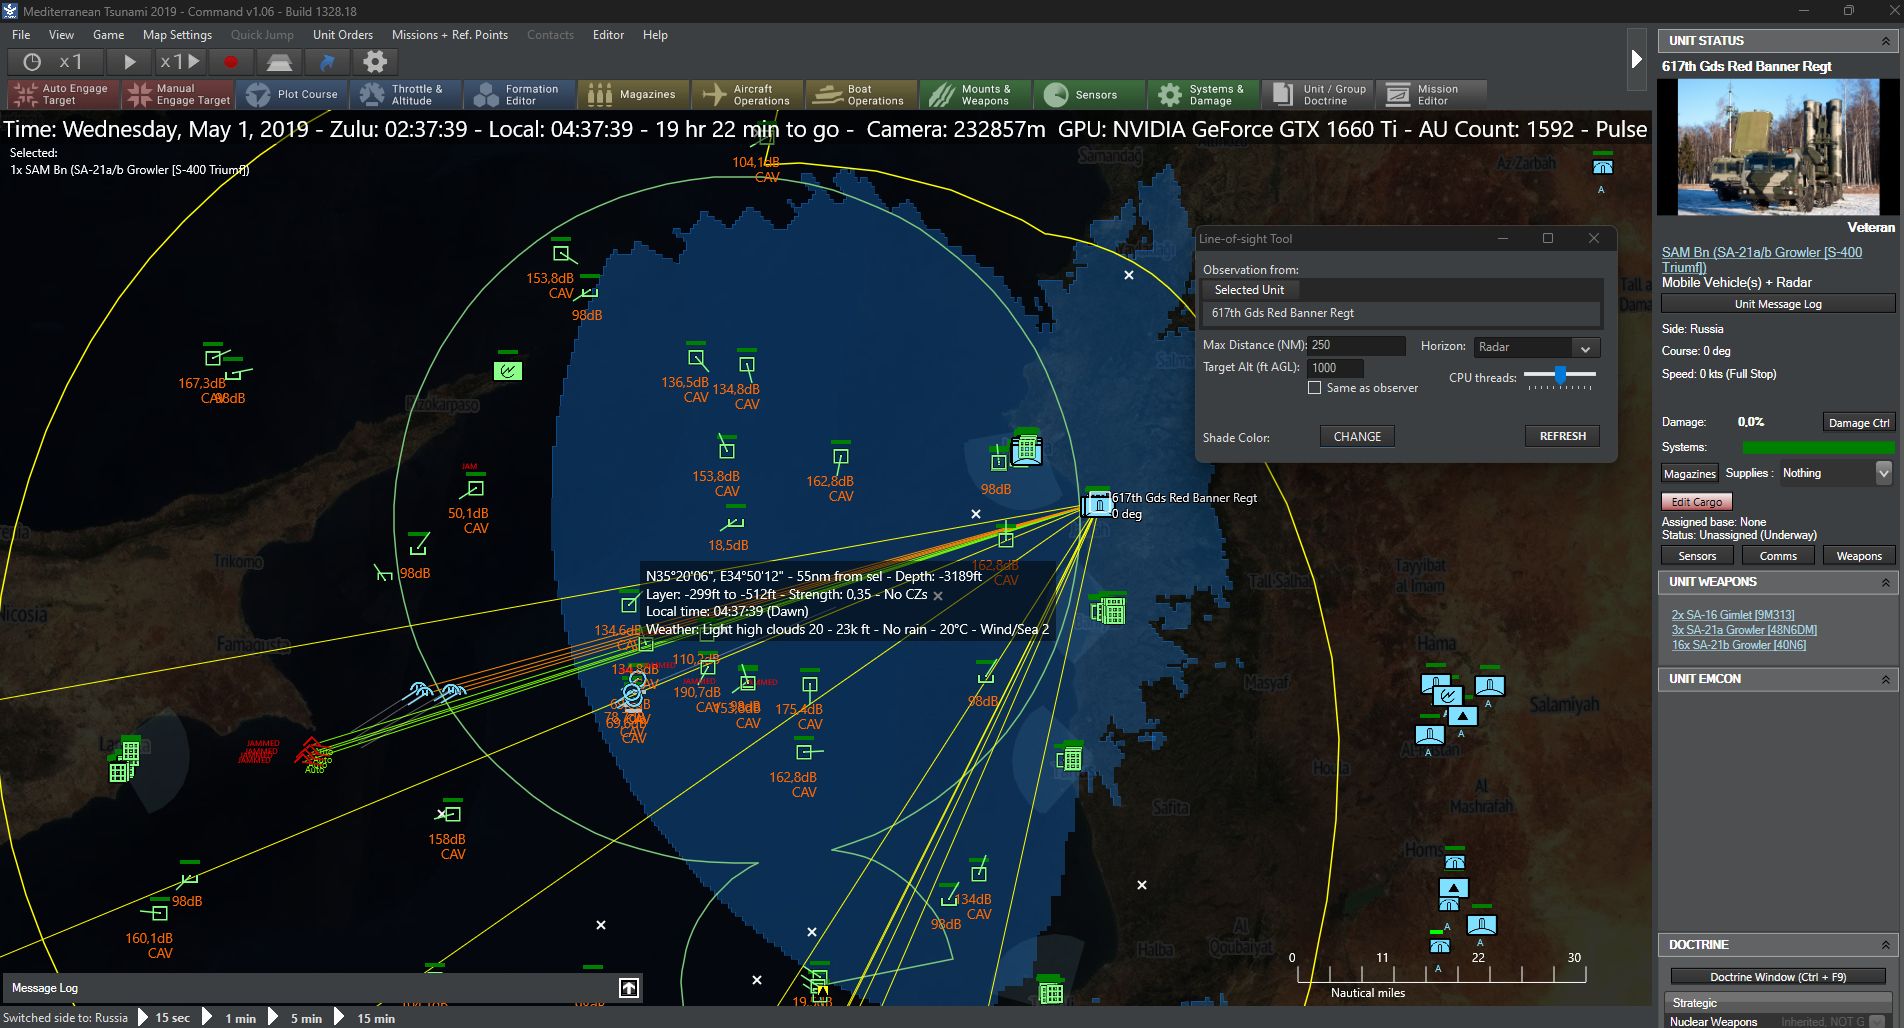Click the 5 min time step button
The width and height of the screenshot is (1904, 1028).
point(306,1018)
